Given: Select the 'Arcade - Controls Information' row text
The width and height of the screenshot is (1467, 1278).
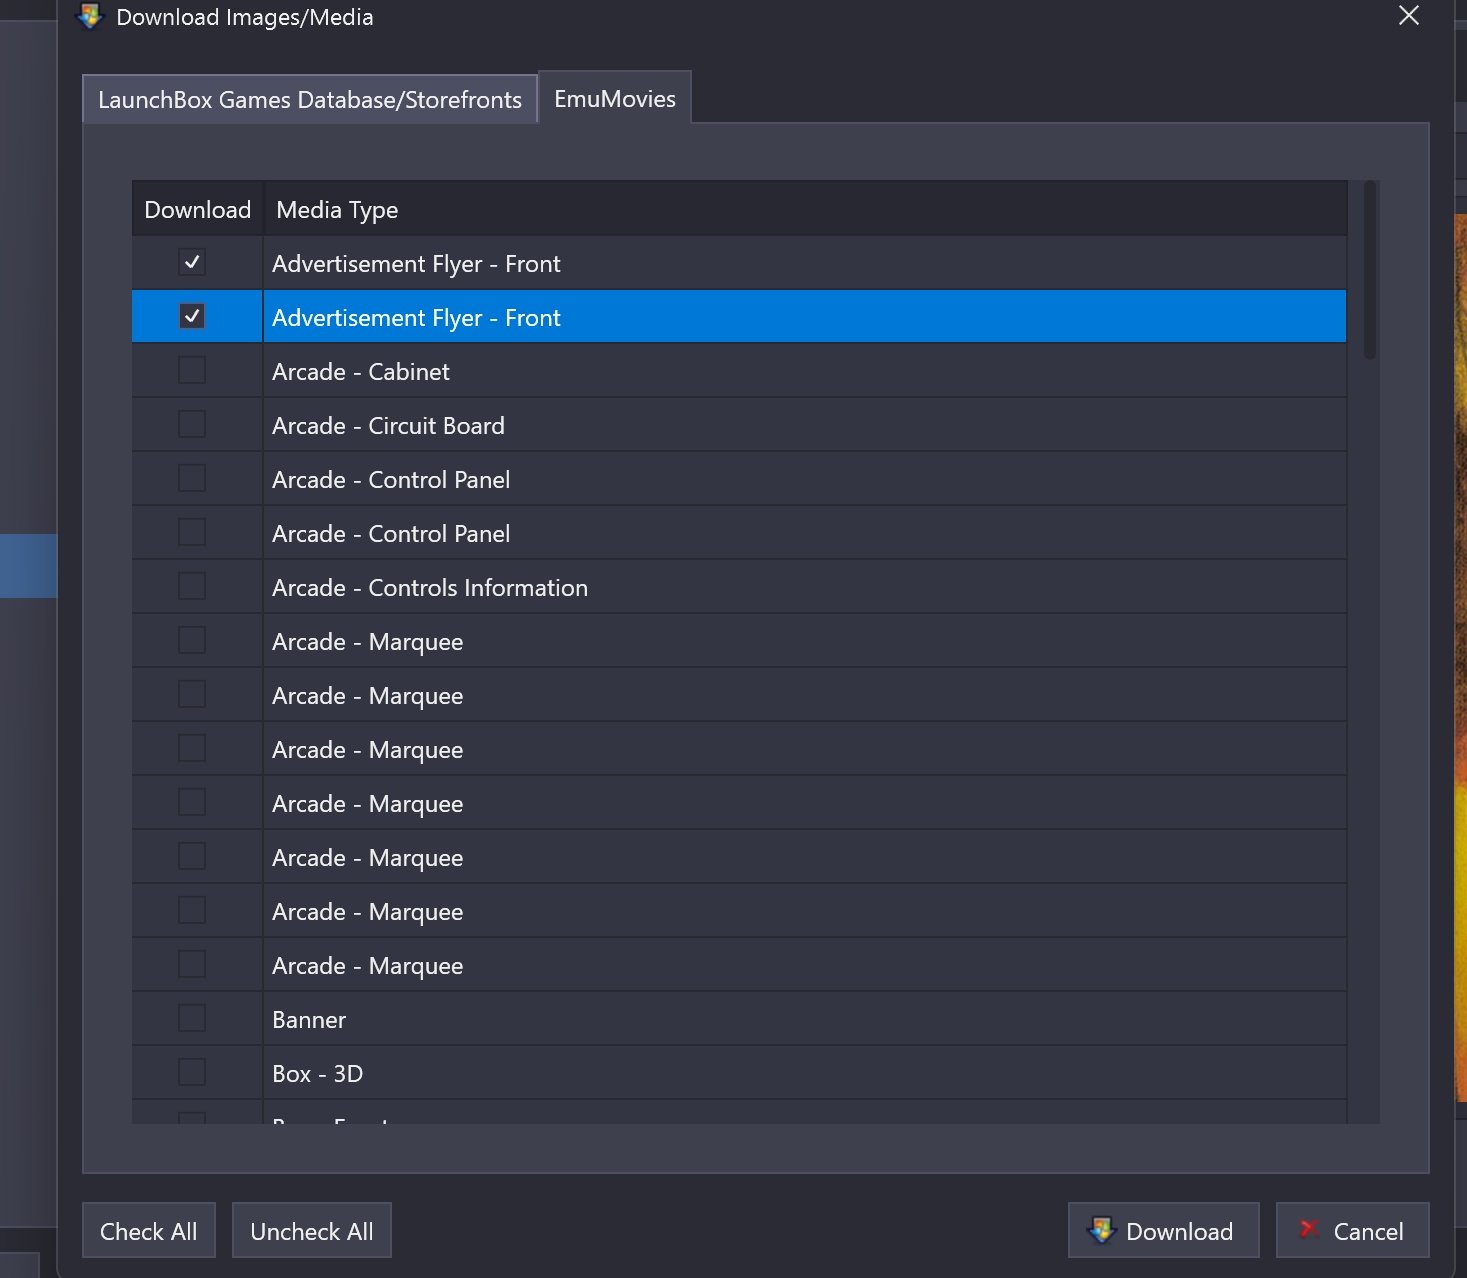Looking at the screenshot, I should pos(430,588).
